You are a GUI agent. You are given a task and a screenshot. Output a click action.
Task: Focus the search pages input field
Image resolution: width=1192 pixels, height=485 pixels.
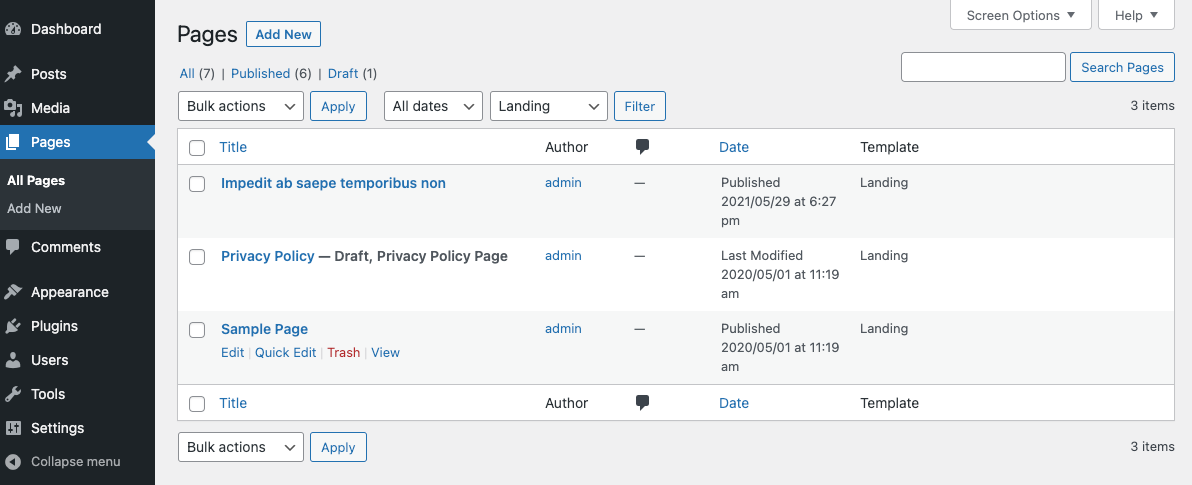tap(983, 67)
